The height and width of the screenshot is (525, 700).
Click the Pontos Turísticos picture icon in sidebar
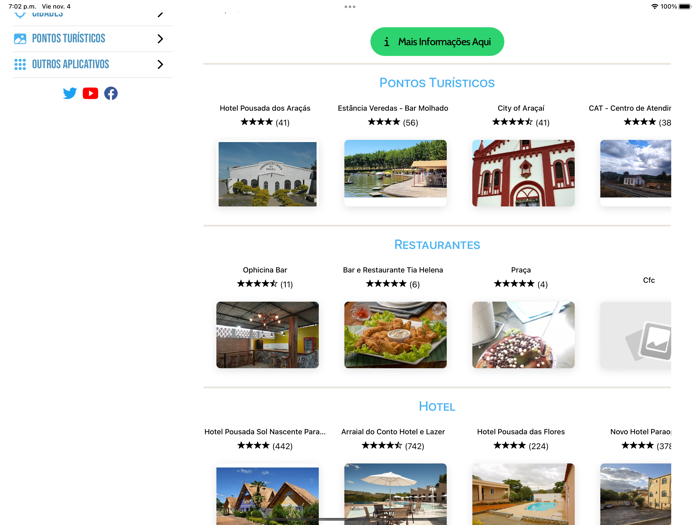(20, 39)
